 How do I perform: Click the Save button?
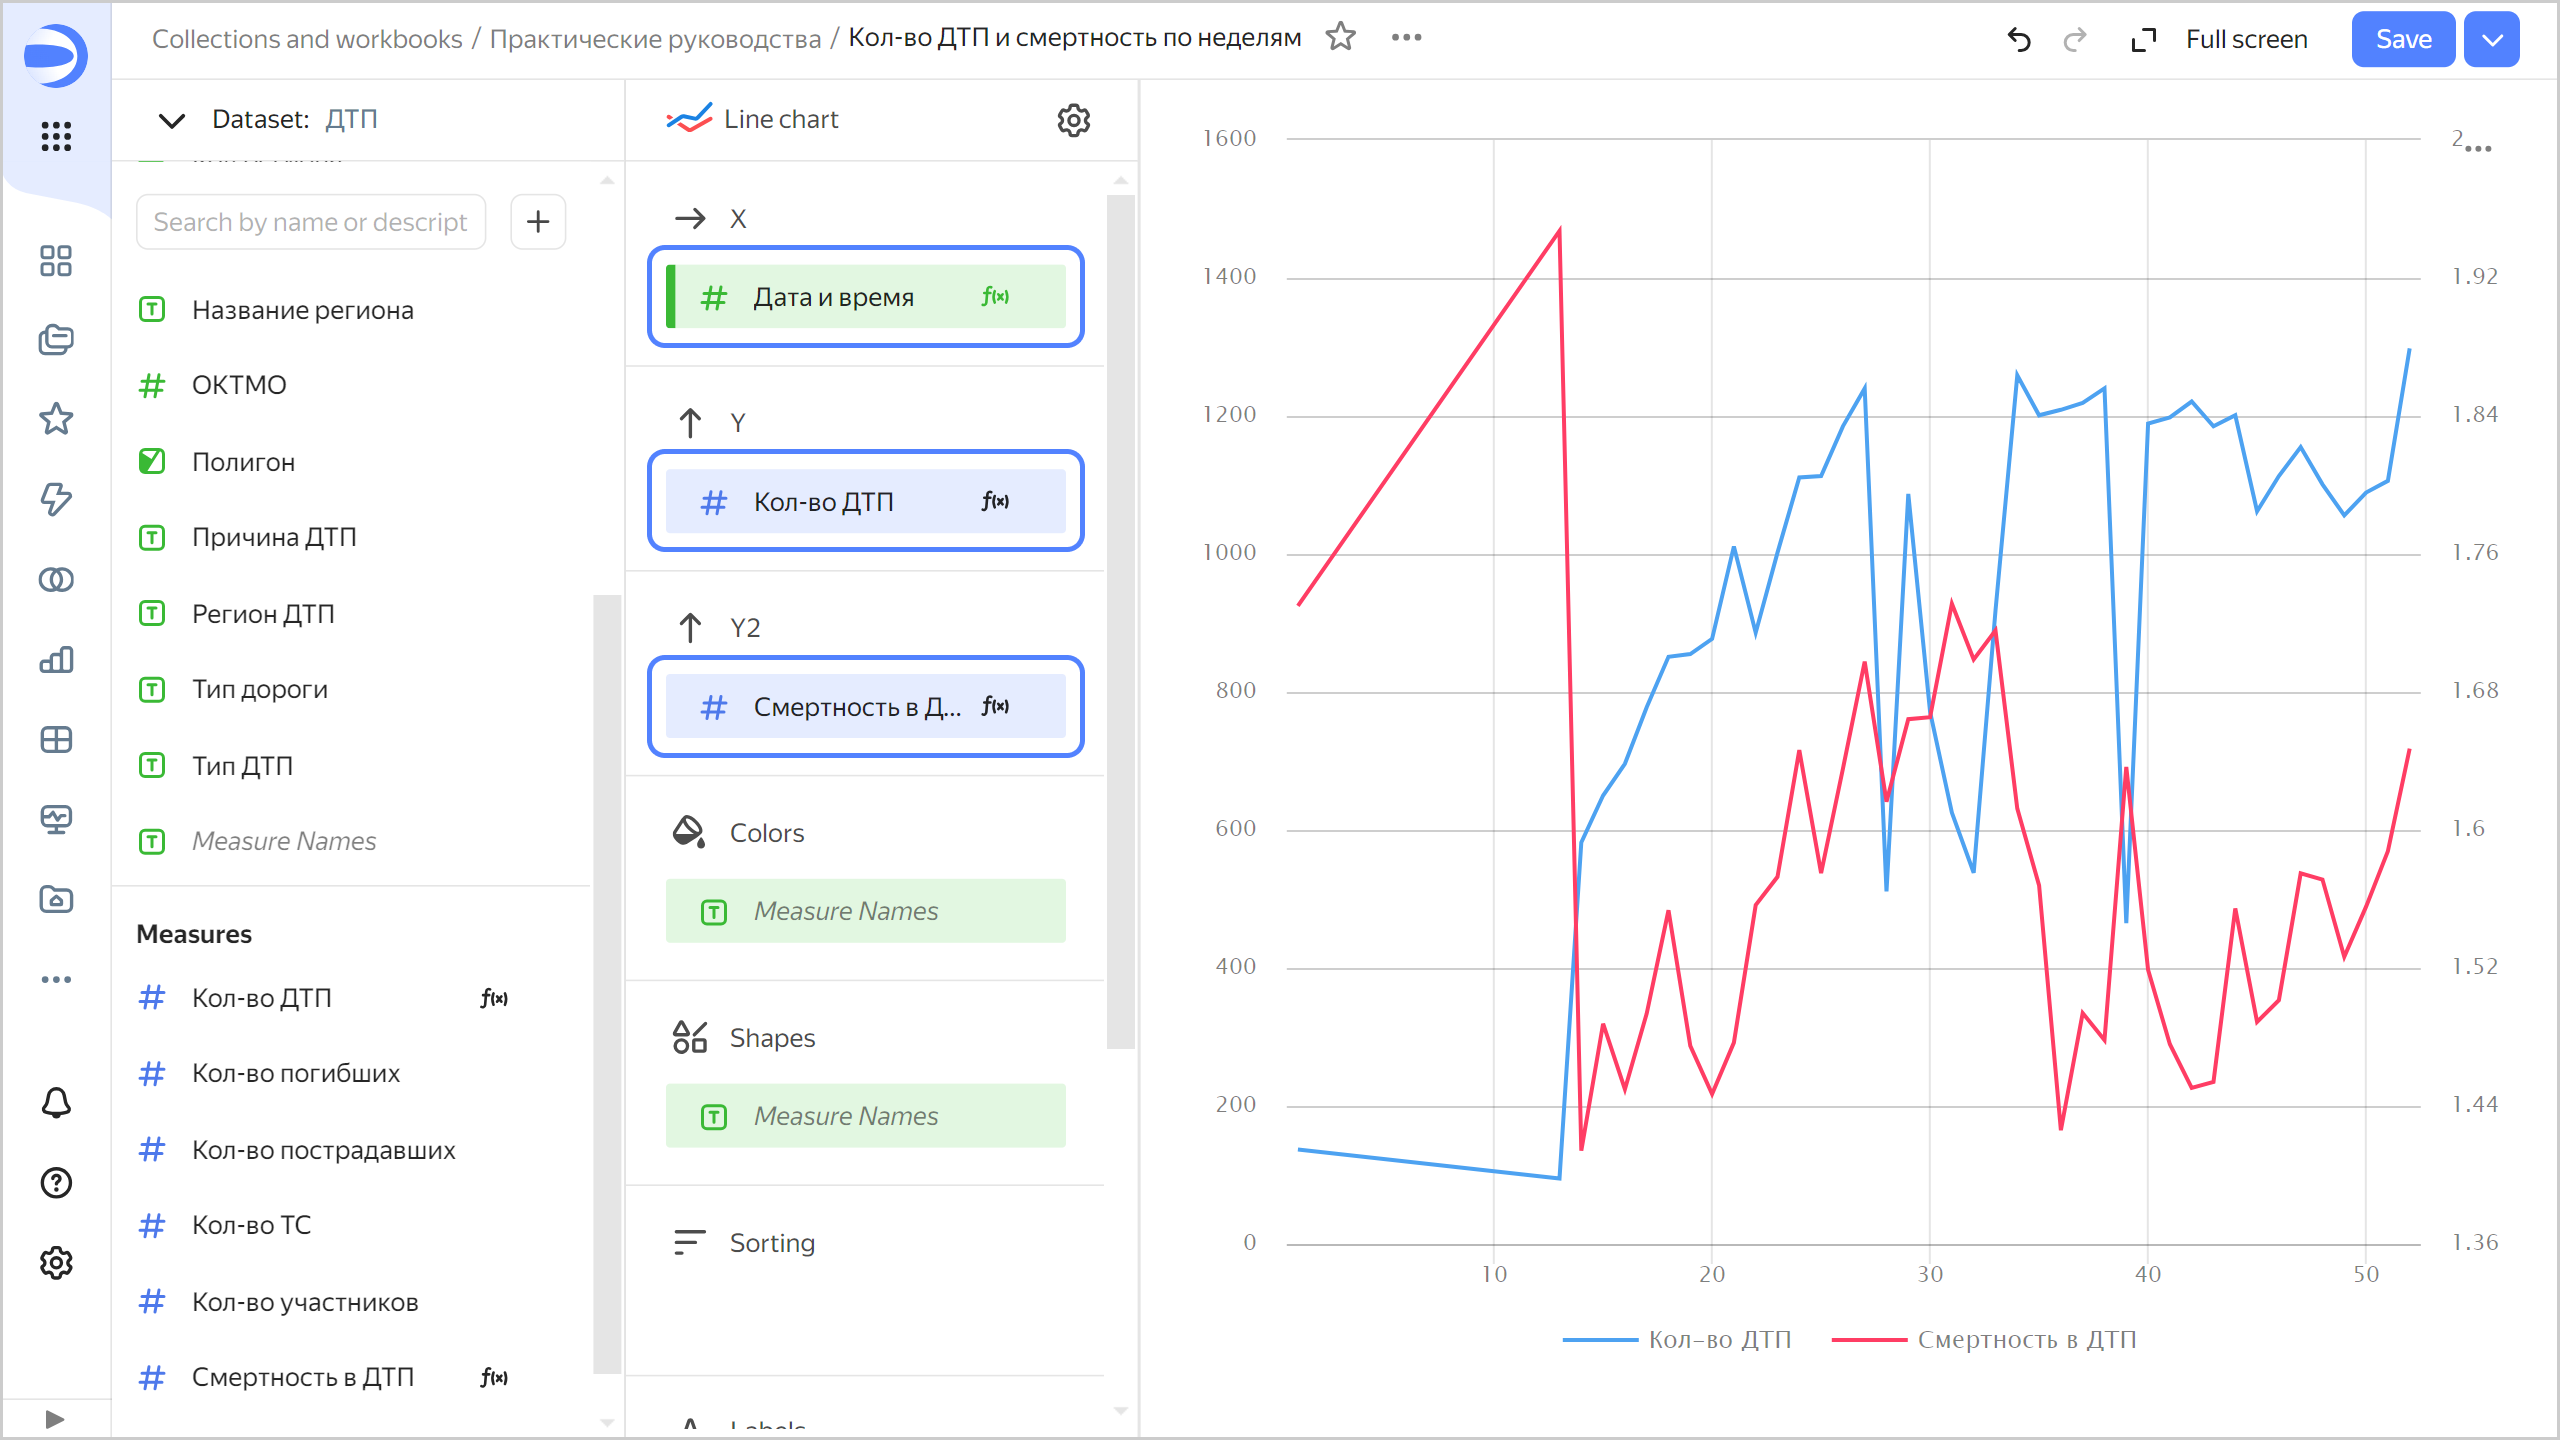(x=2402, y=40)
